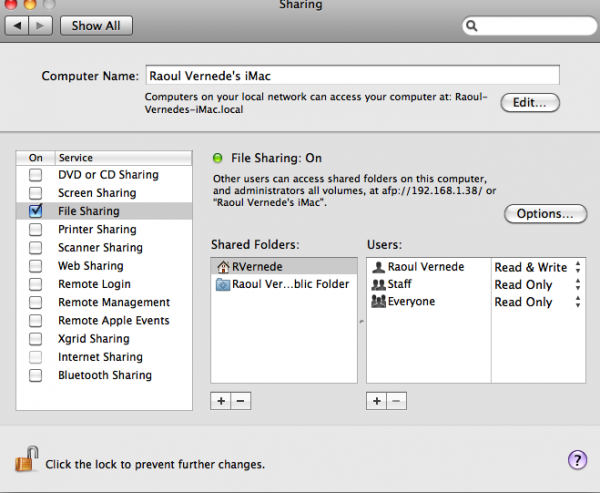
Task: Click the Staff group icon
Action: coord(378,284)
